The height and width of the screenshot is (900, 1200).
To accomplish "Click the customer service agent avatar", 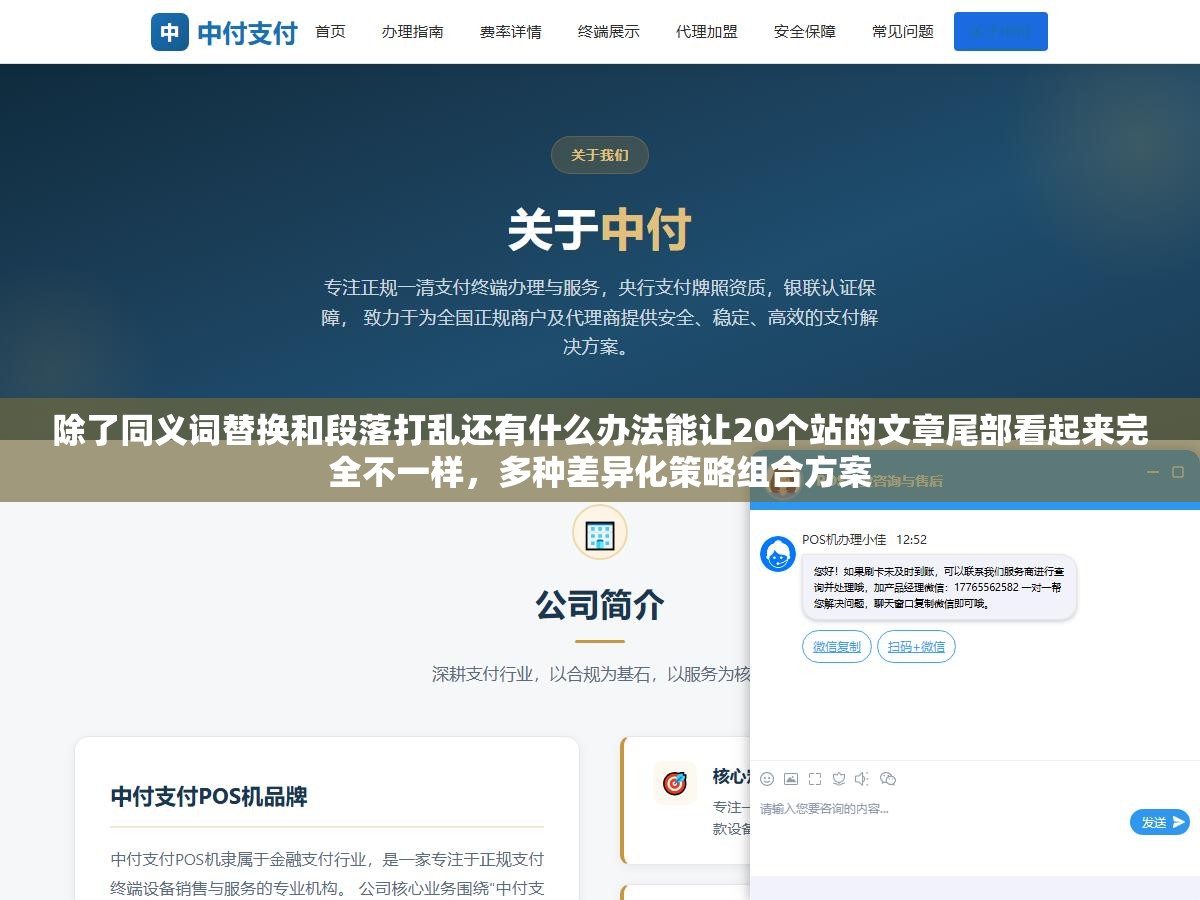I will [778, 553].
